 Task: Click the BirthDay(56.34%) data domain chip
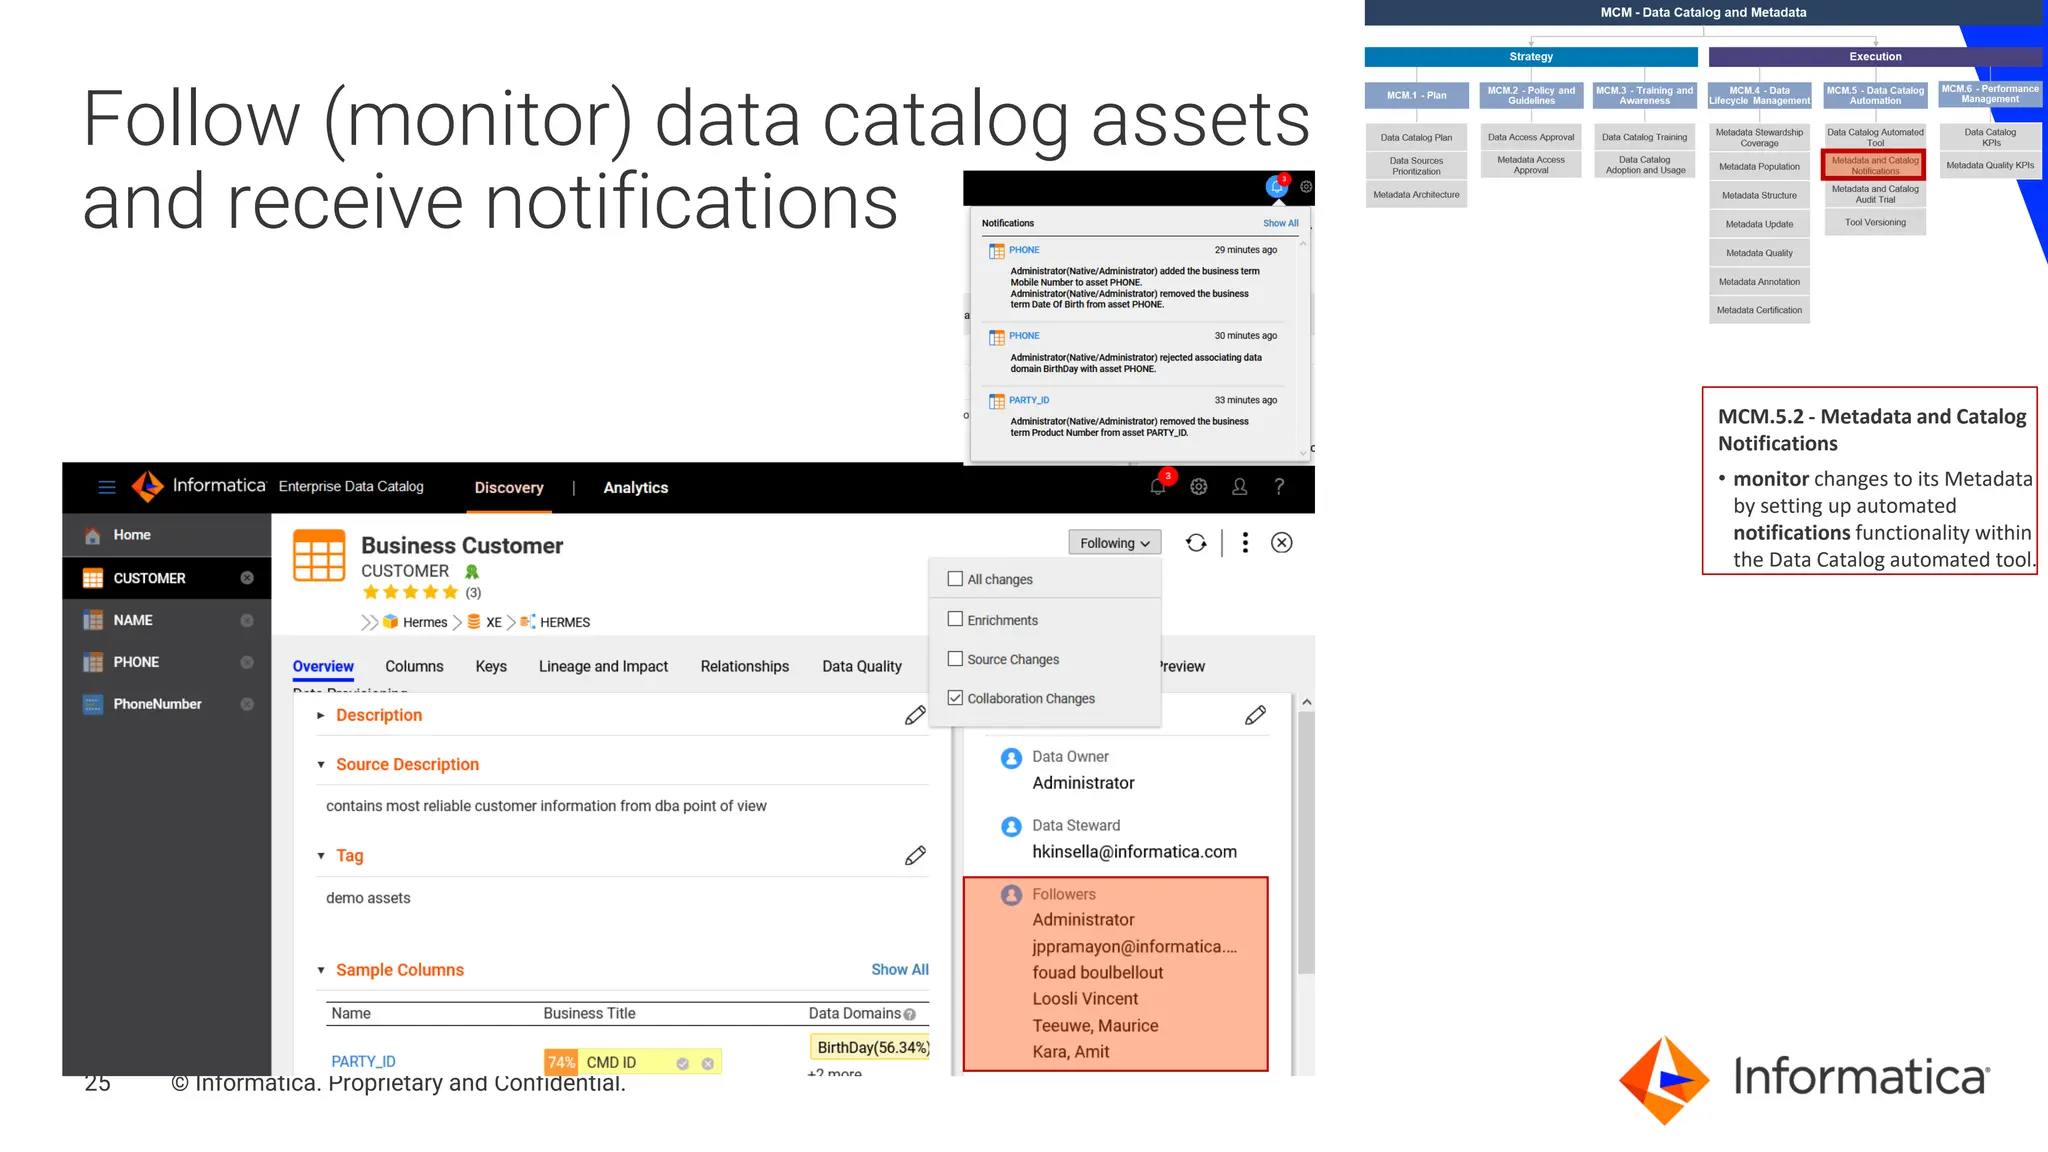(871, 1048)
